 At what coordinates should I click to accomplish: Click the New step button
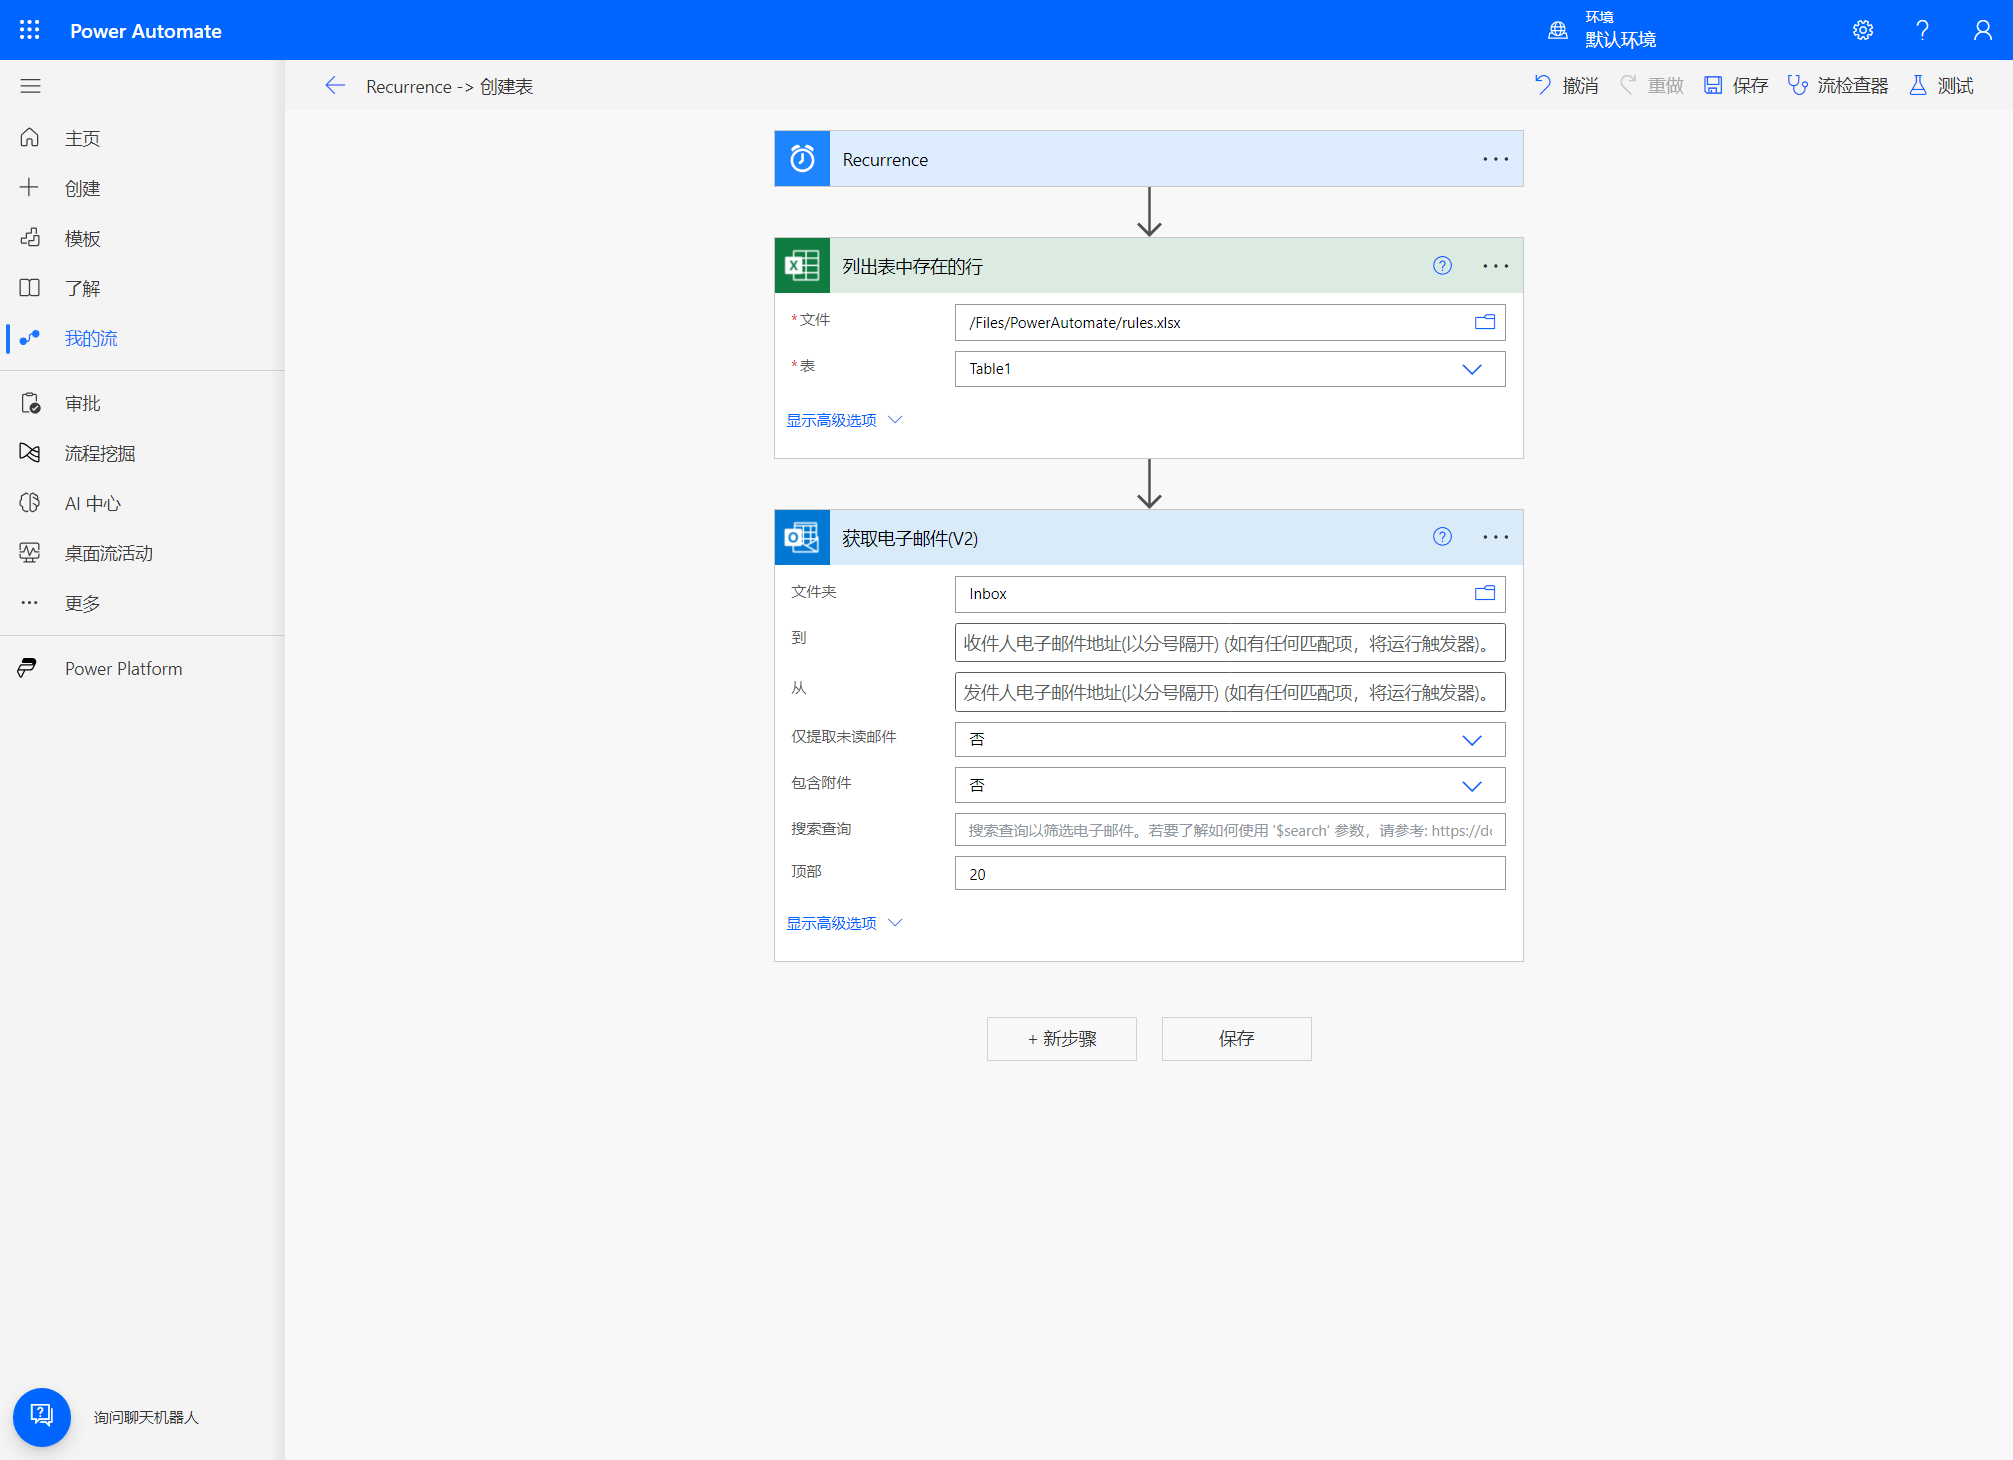1061,1038
